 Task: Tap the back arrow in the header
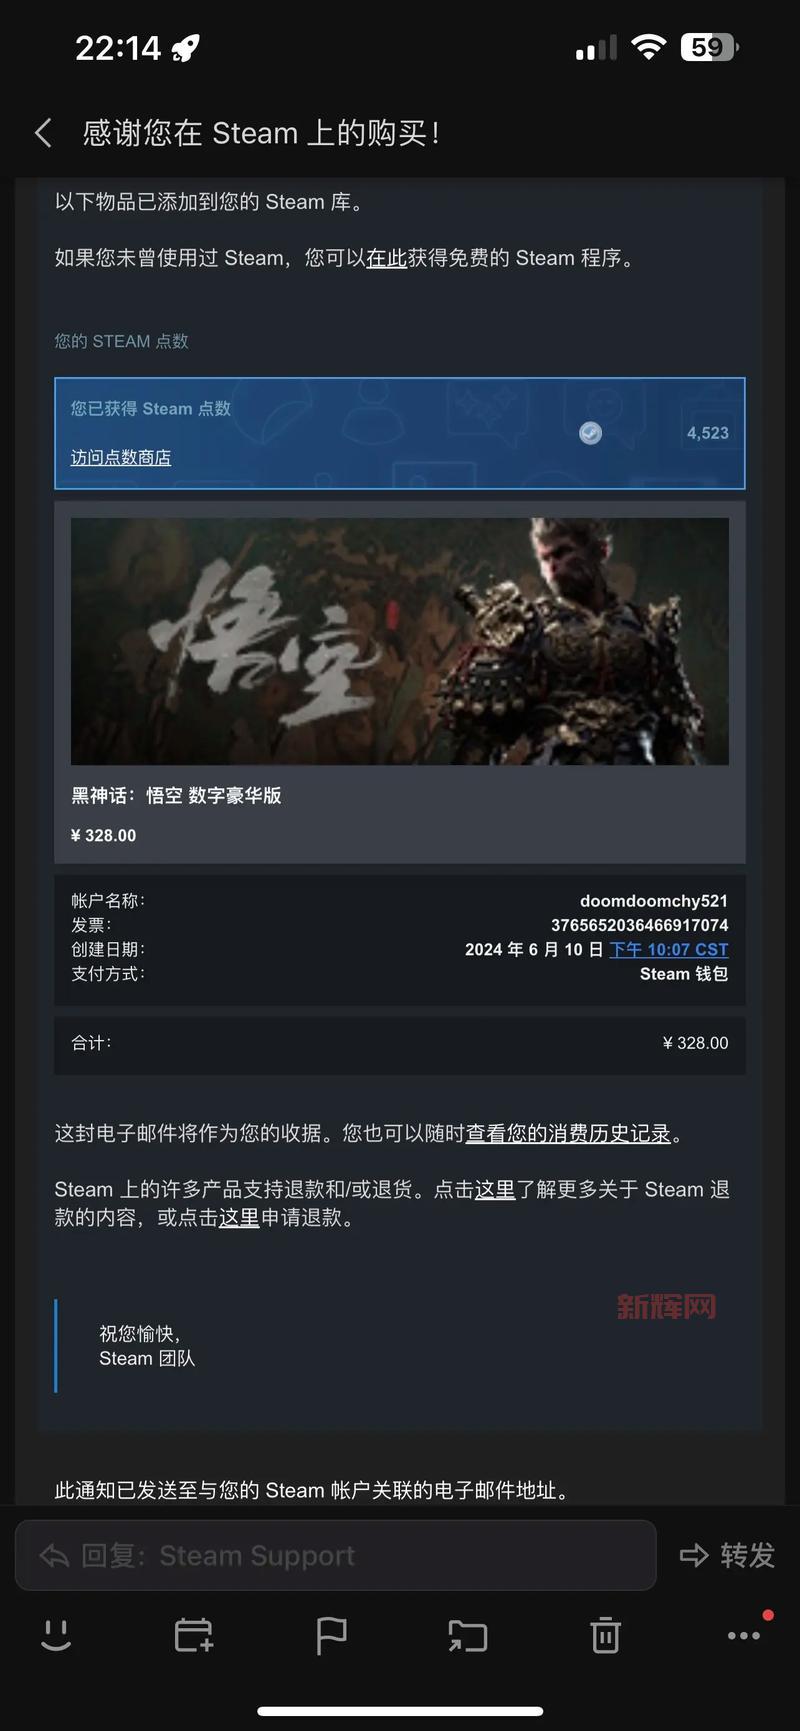coord(43,132)
